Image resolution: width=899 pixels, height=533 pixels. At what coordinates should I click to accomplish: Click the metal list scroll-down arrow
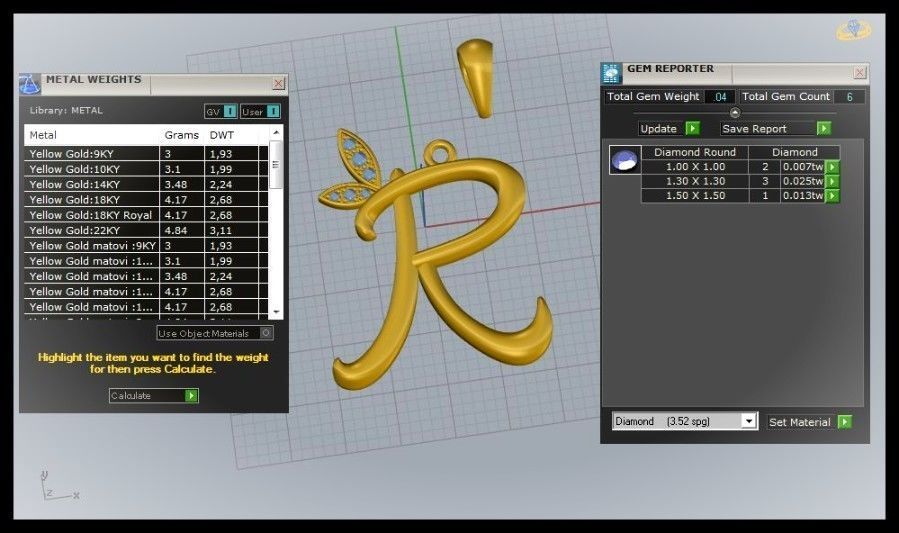pos(276,312)
